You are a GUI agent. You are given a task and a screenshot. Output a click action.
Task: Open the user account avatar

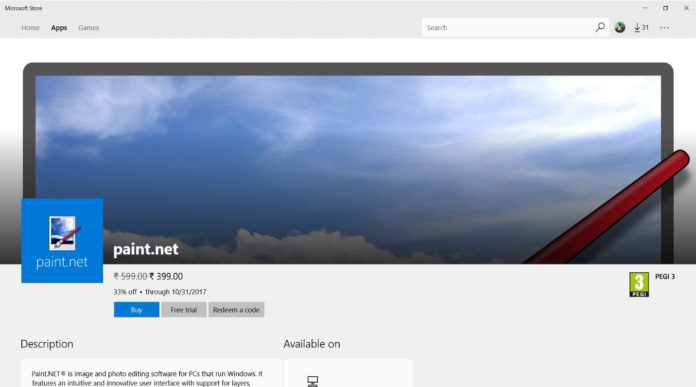tap(620, 28)
